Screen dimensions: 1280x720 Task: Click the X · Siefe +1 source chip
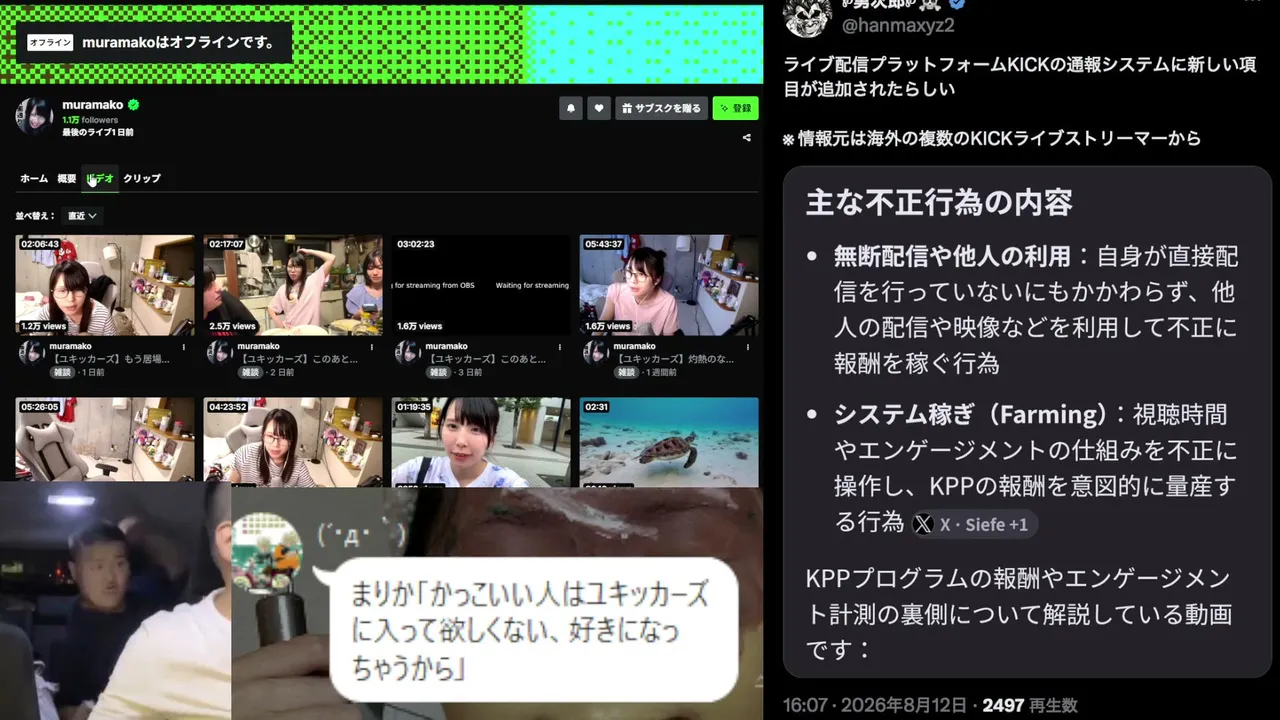974,524
